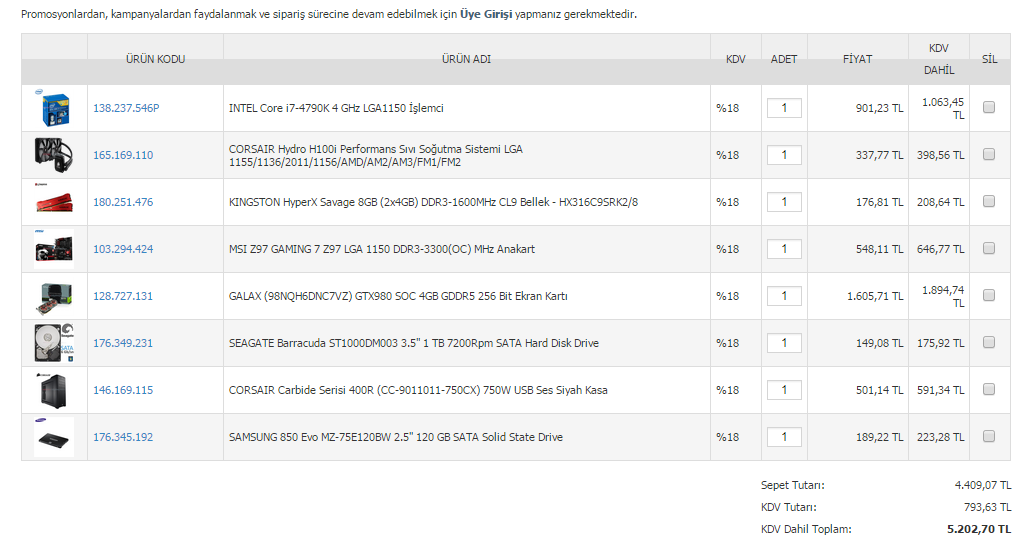Click the MSI Z97 motherboard thumbnail
The width and height of the screenshot is (1023, 553).
pyautogui.click(x=54, y=249)
